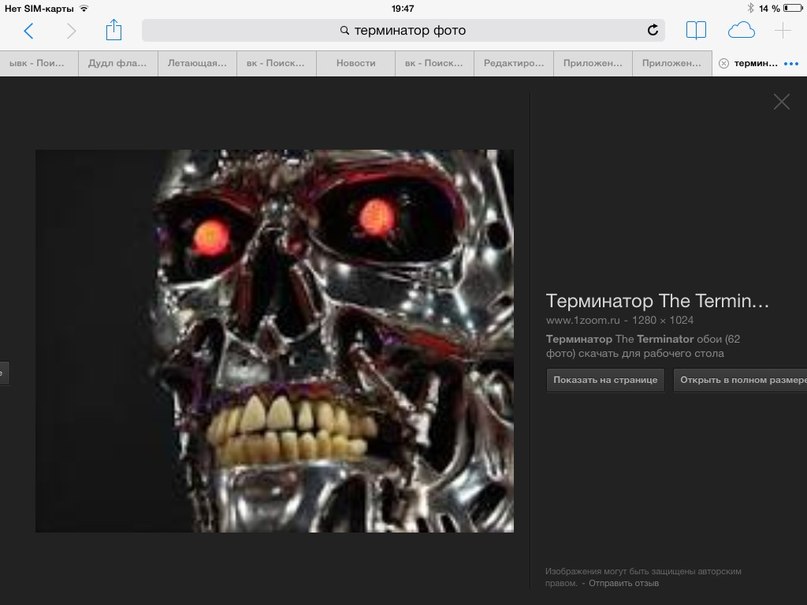Open the Share sheet icon
The image size is (807, 605).
point(113,30)
